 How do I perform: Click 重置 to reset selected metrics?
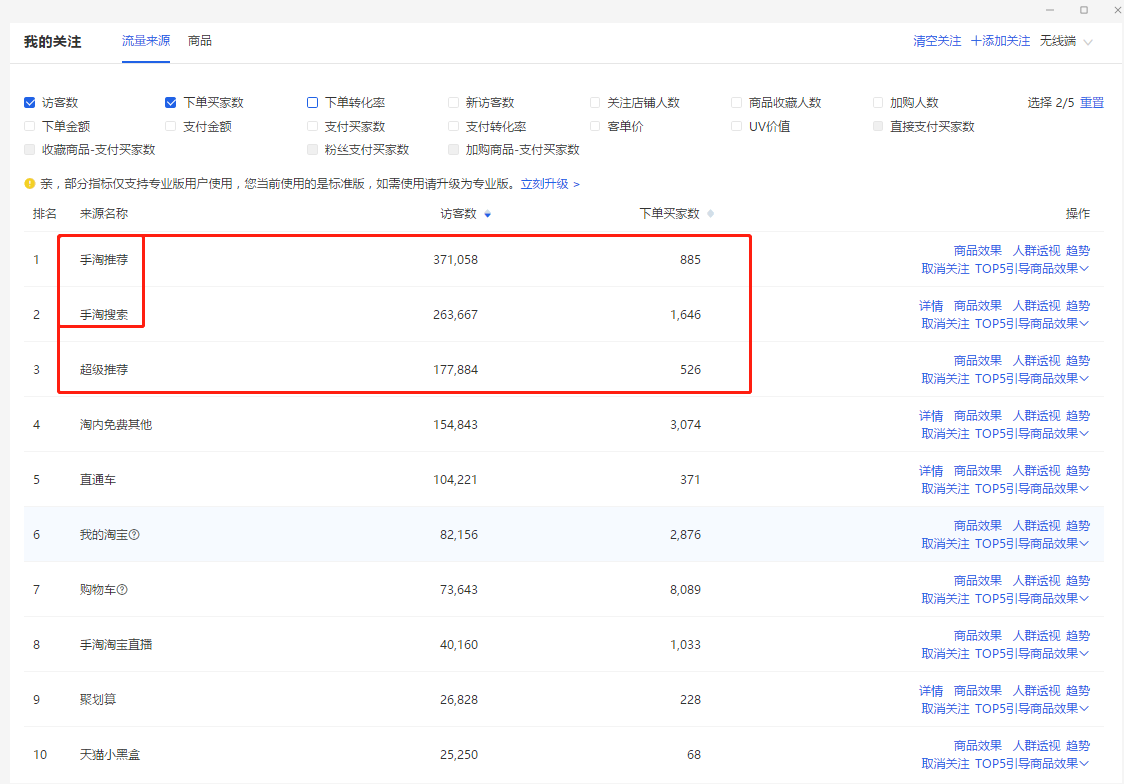[1092, 102]
